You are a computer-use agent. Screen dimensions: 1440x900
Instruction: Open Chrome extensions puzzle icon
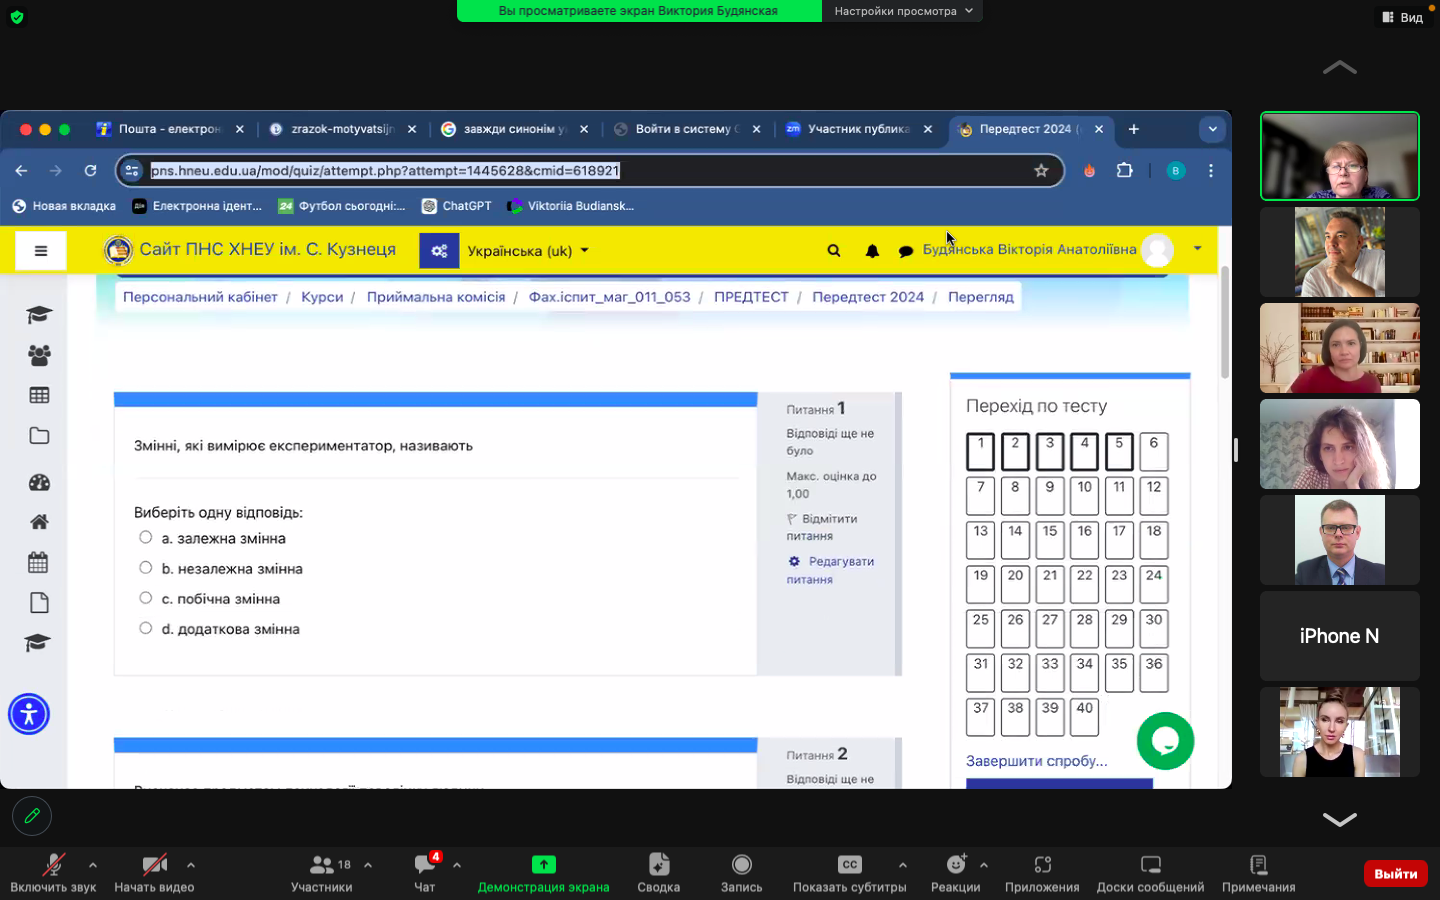[1124, 170]
